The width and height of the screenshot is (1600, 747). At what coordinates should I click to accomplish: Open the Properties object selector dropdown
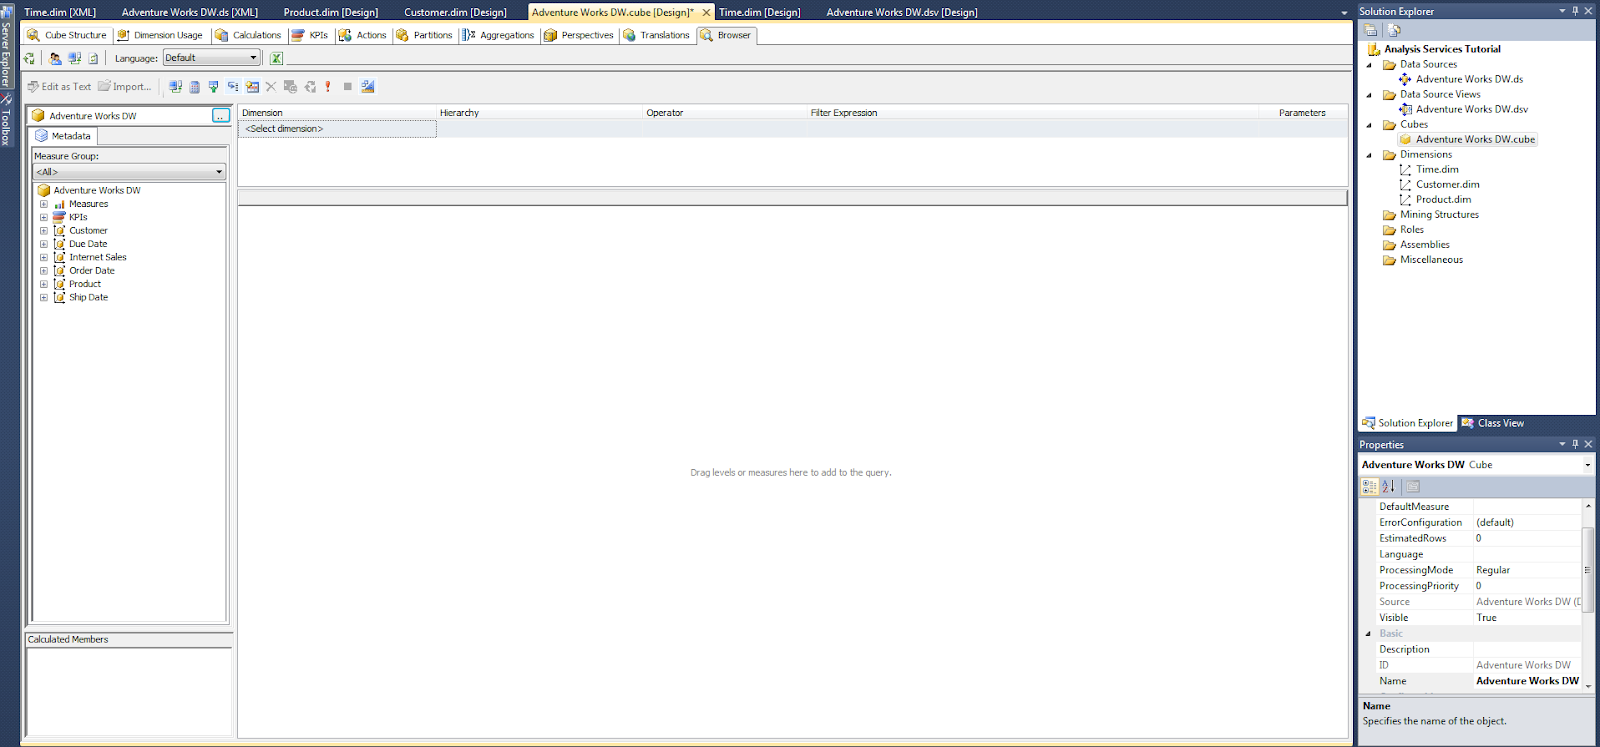point(1587,465)
